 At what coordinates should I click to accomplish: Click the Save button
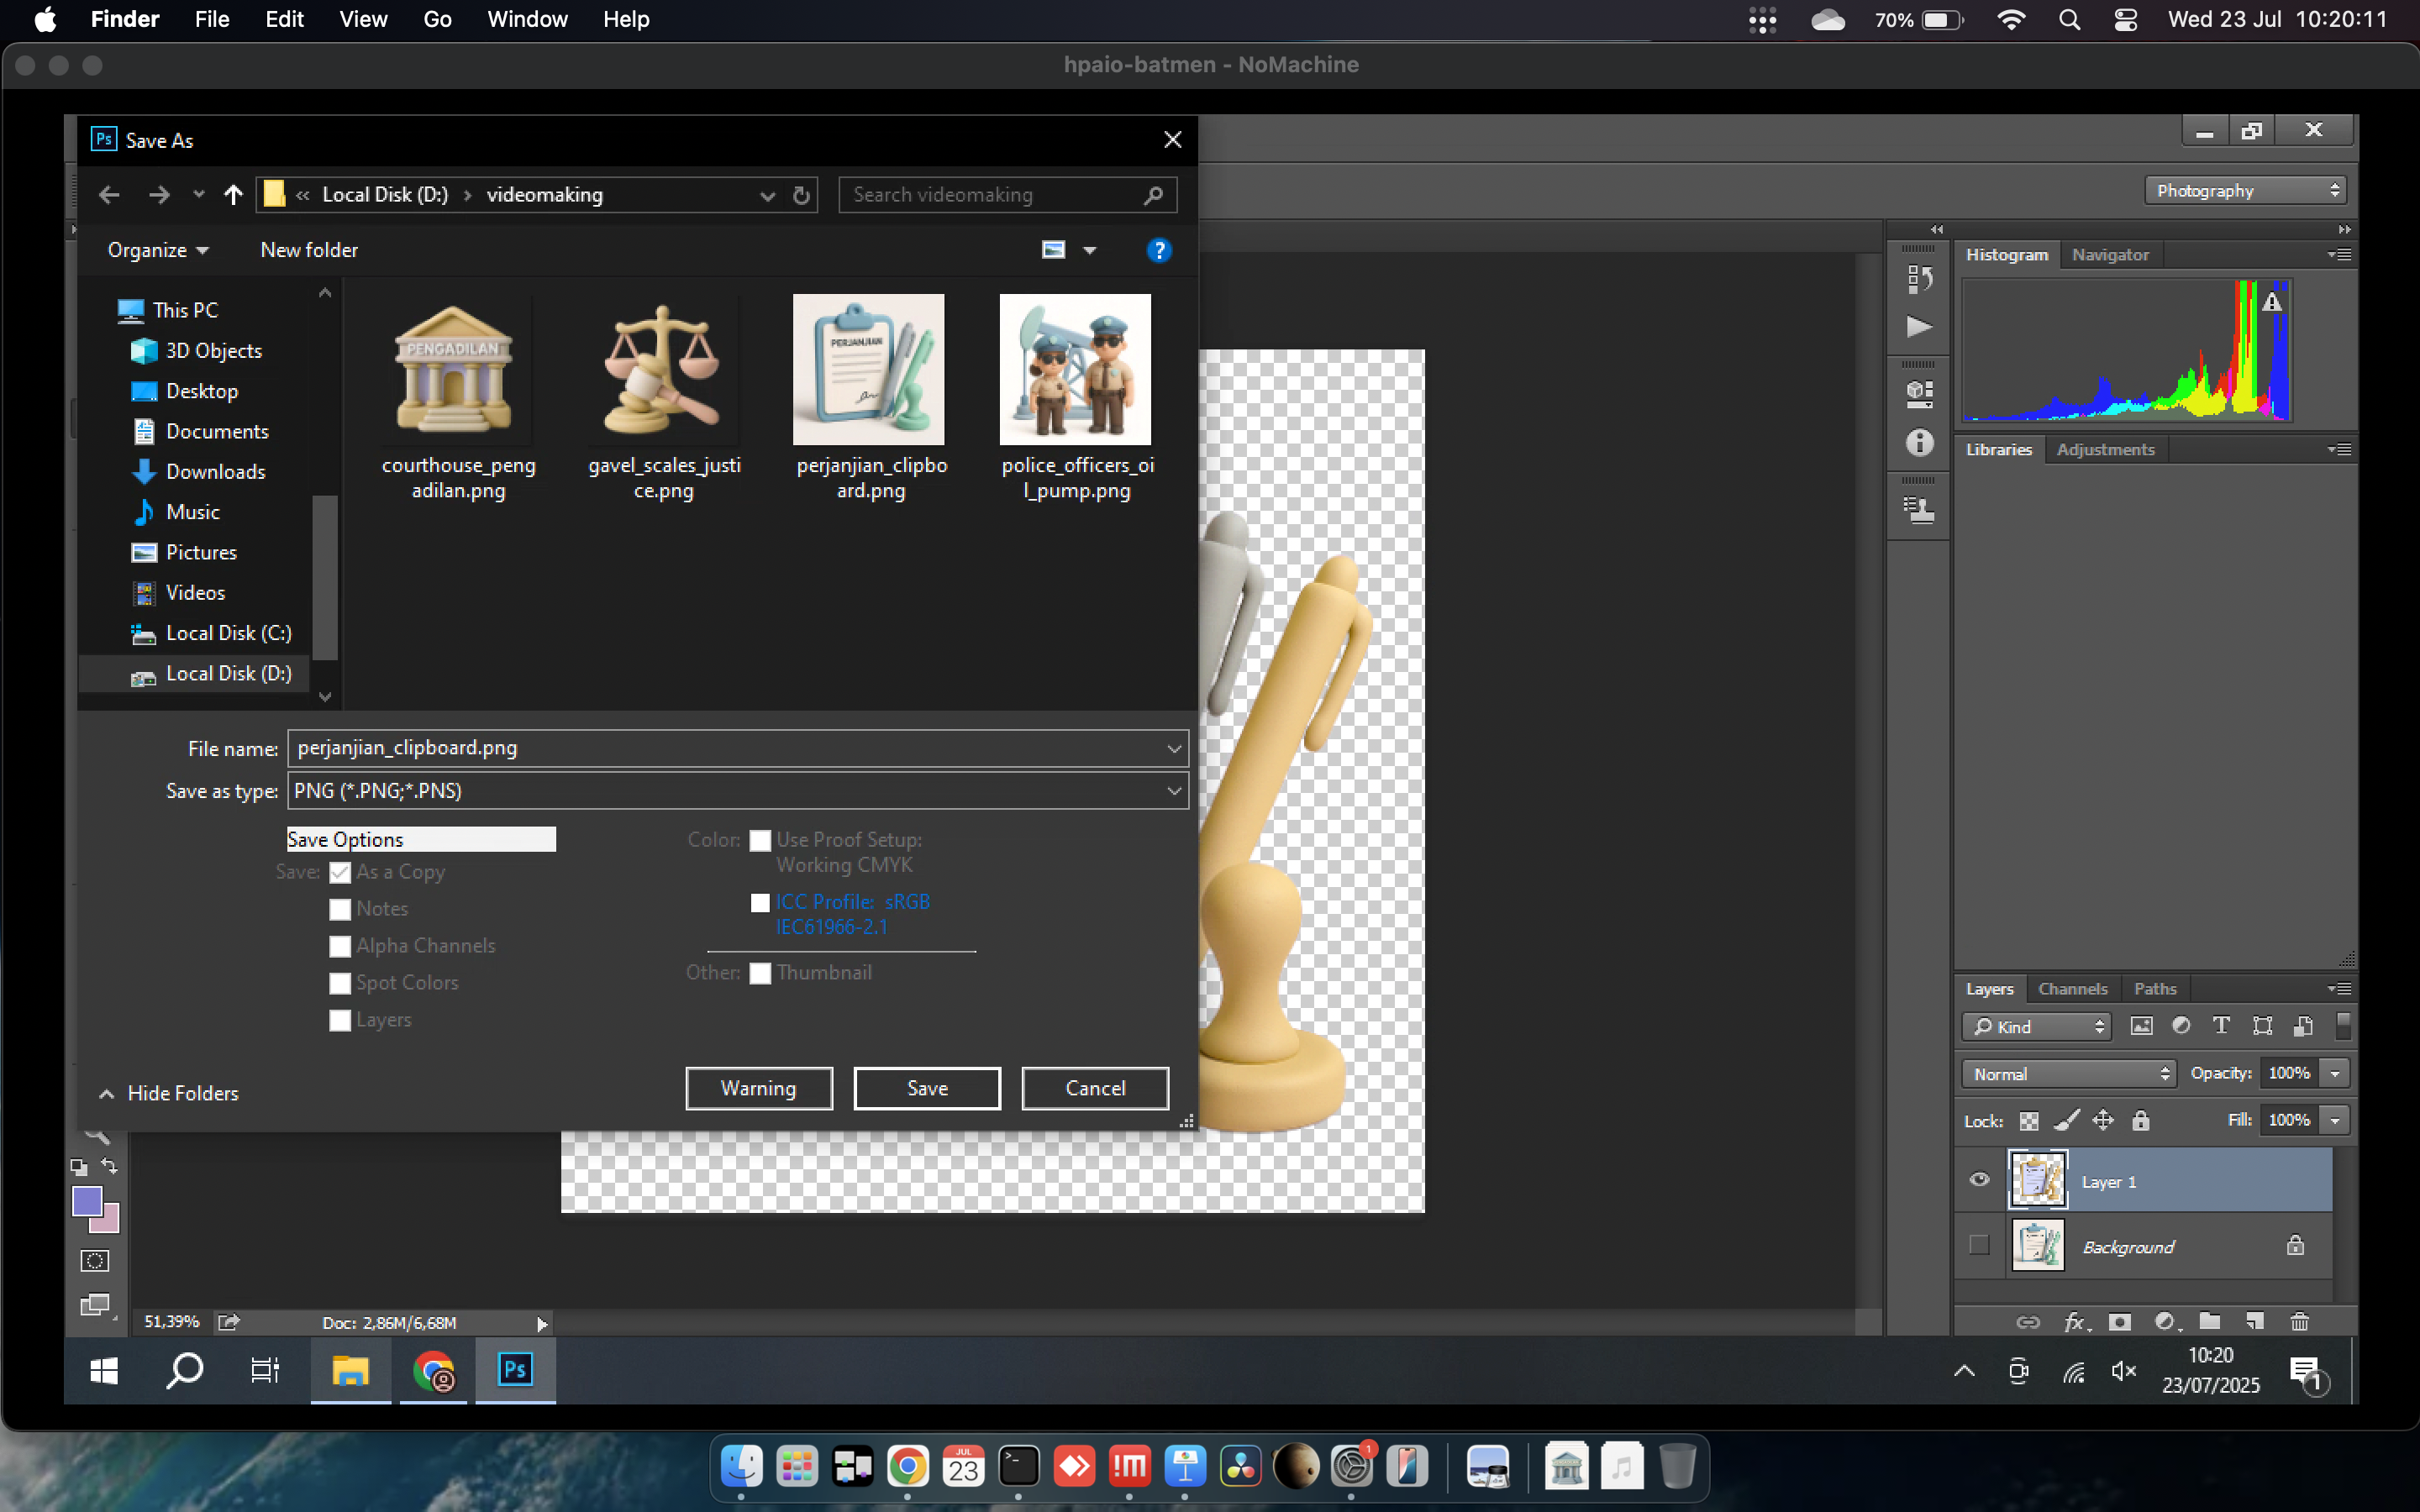tap(926, 1088)
